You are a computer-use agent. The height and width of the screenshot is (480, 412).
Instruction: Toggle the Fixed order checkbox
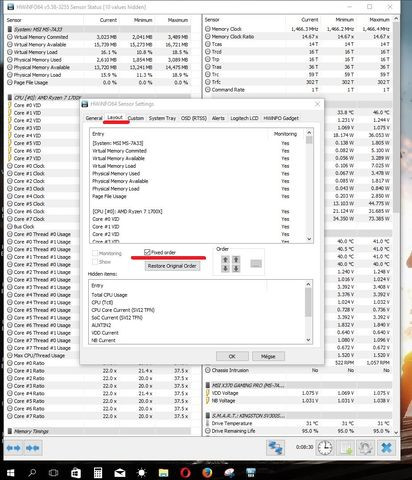tap(147, 252)
